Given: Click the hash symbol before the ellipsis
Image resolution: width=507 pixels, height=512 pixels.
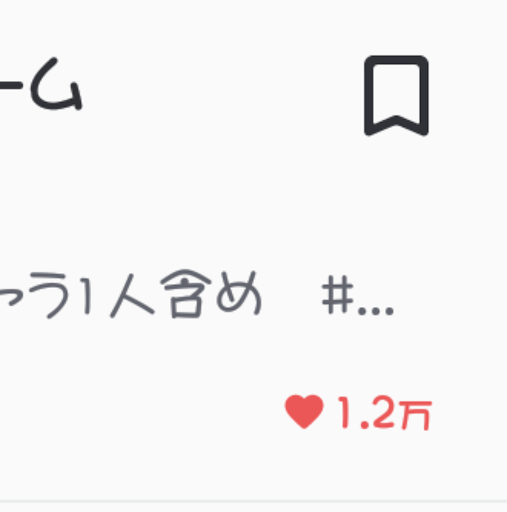Looking at the screenshot, I should coord(338,295).
